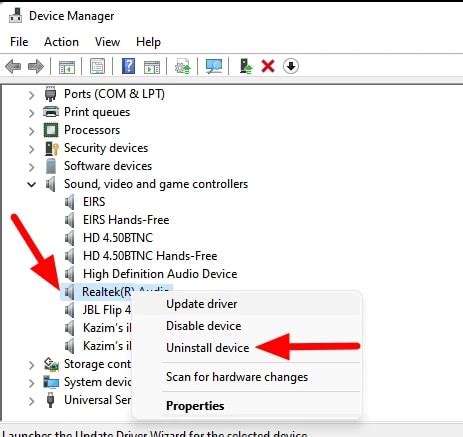Select the JBL Flip 4 device
This screenshot has width=463, height=437.
click(107, 310)
